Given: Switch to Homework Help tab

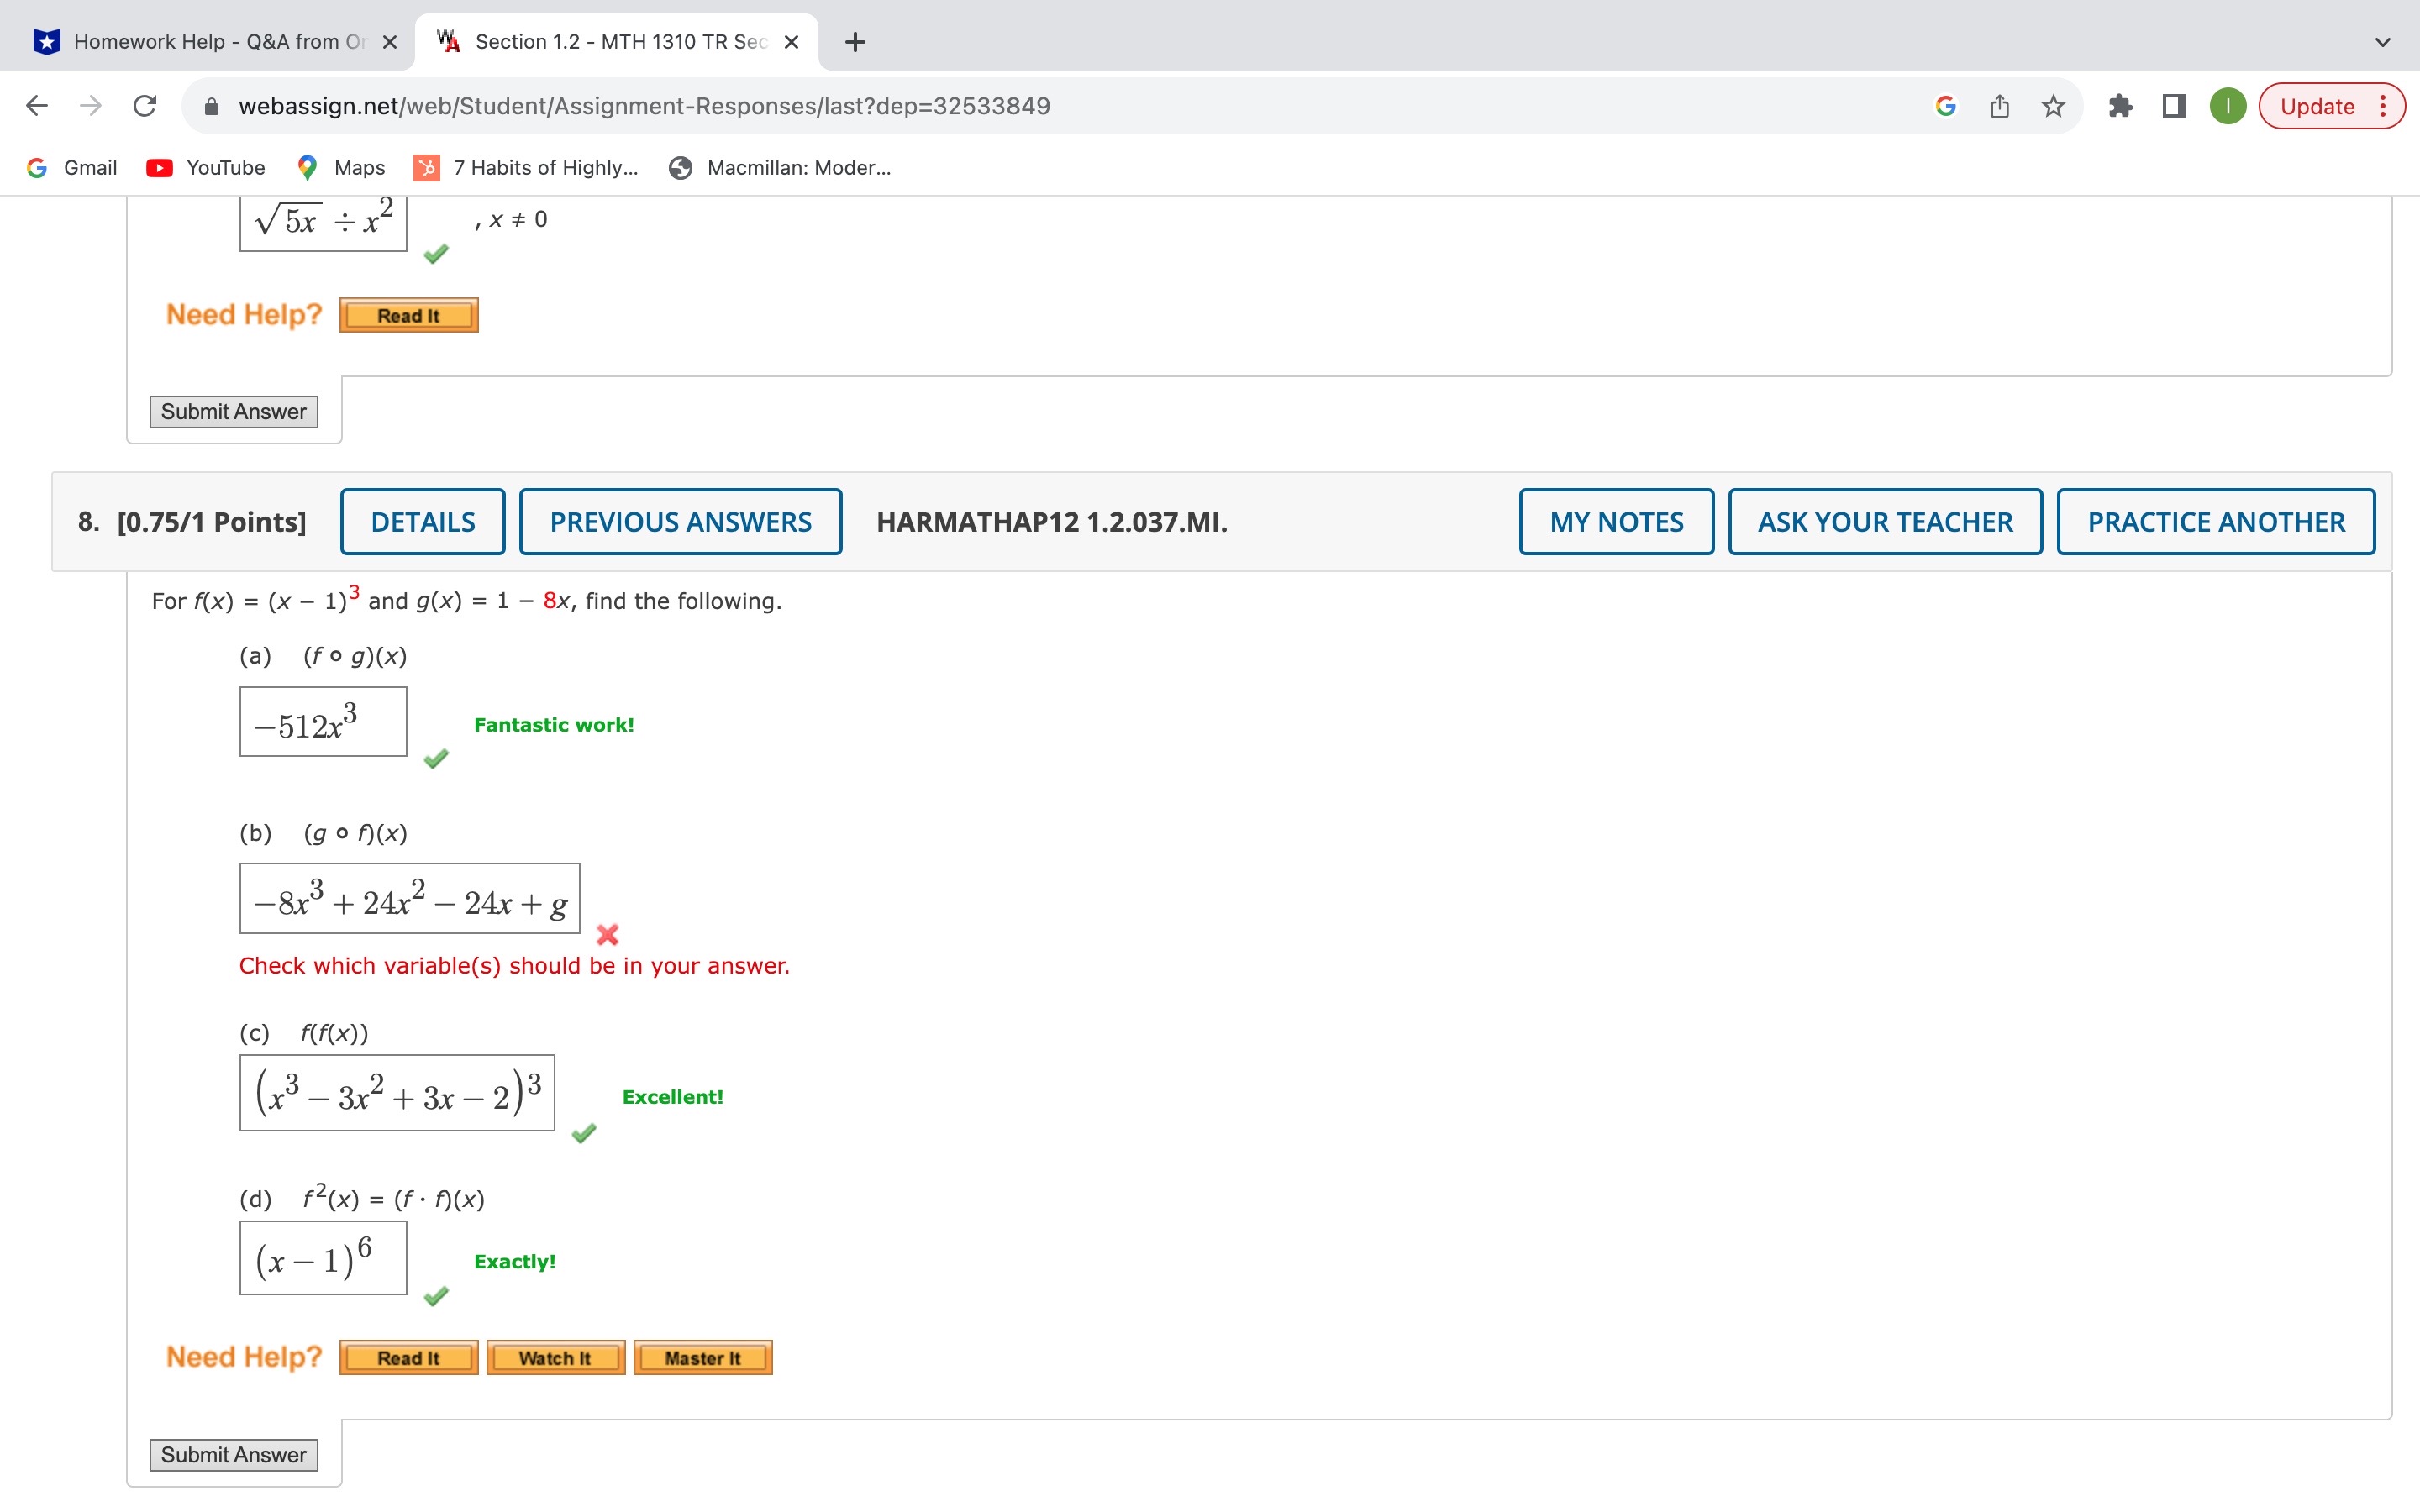Looking at the screenshot, I should [205, 42].
